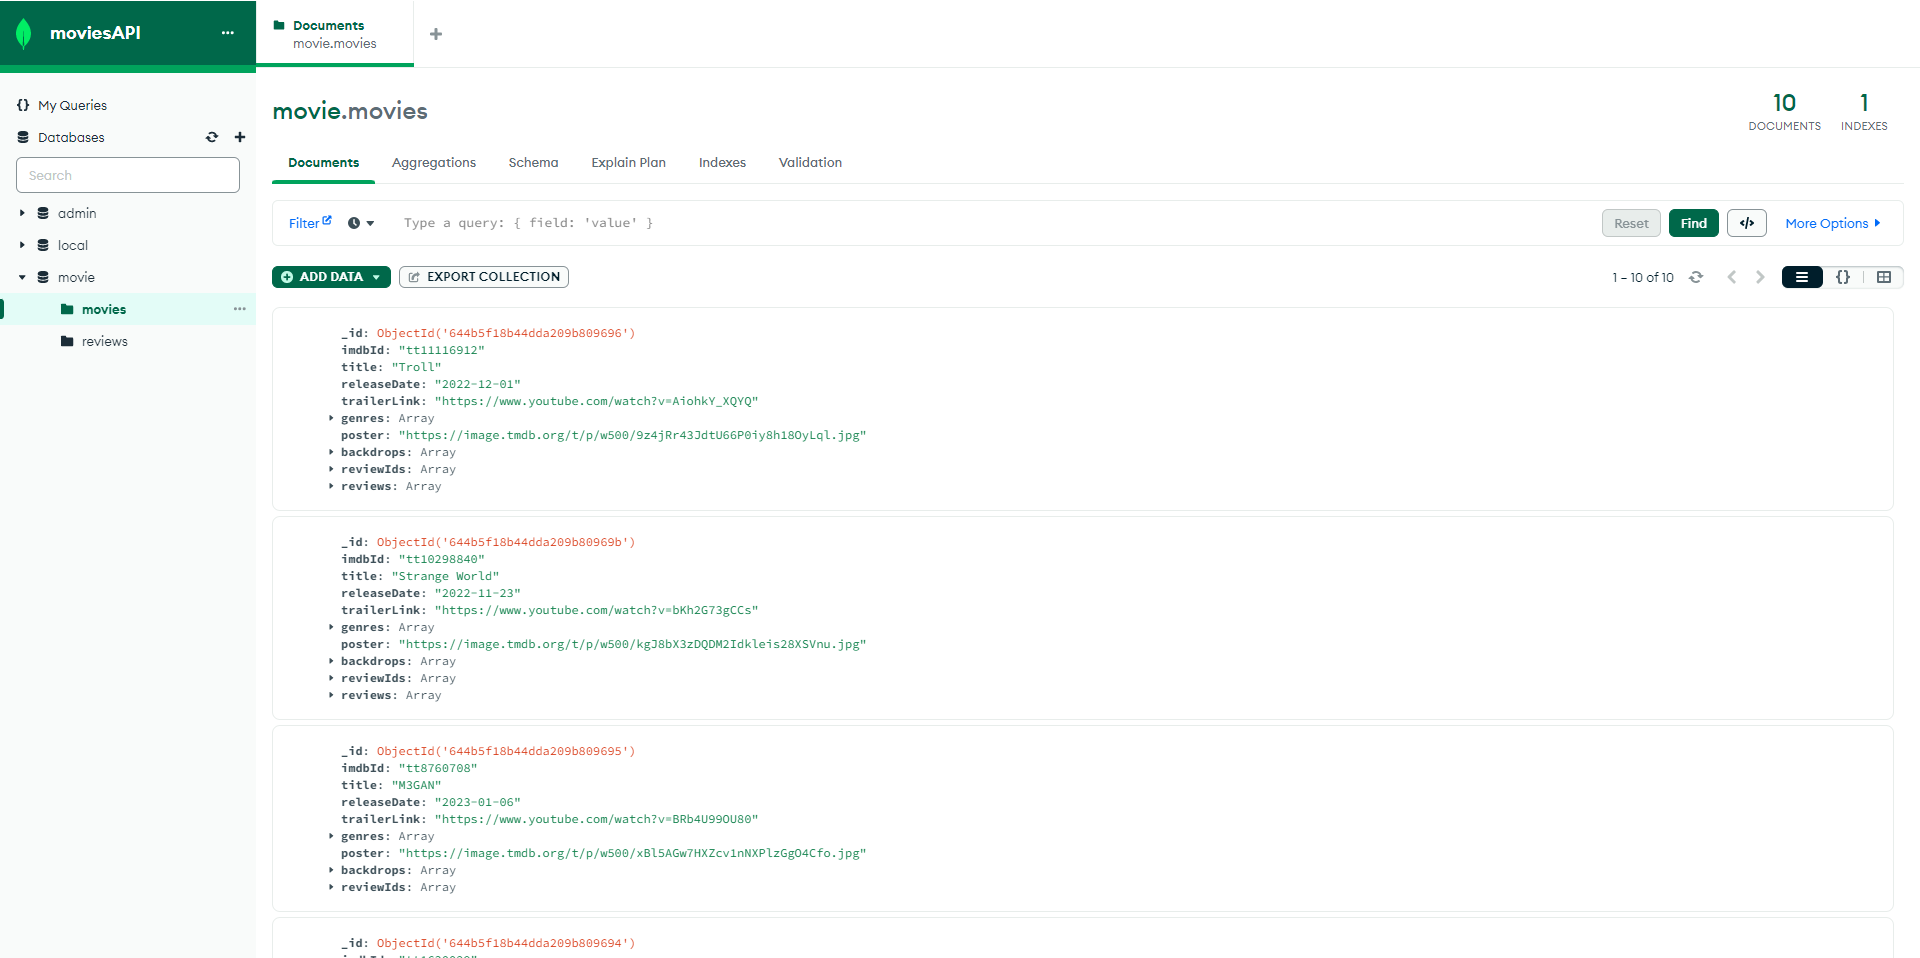Image resolution: width=1920 pixels, height=958 pixels.
Task: Export the query to language code
Action: tap(1746, 222)
